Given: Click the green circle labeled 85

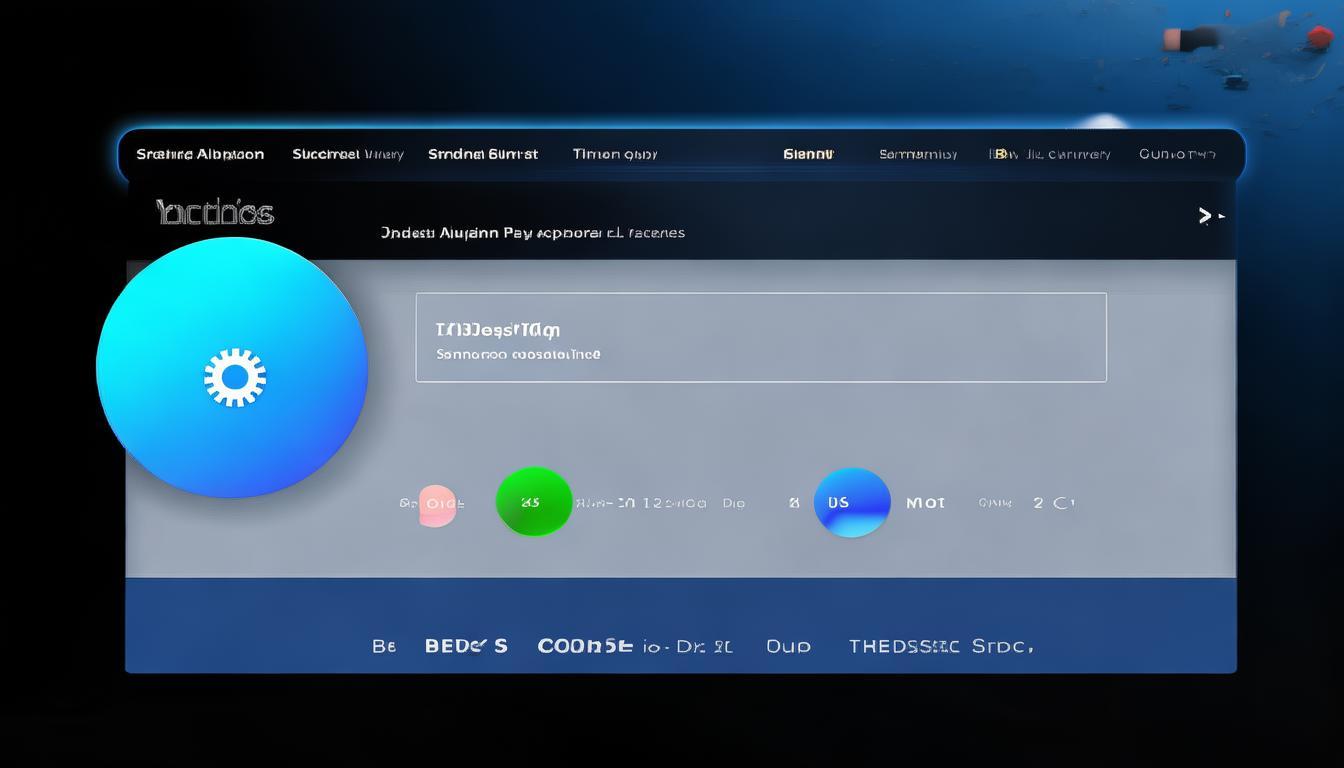Looking at the screenshot, I should coord(533,502).
